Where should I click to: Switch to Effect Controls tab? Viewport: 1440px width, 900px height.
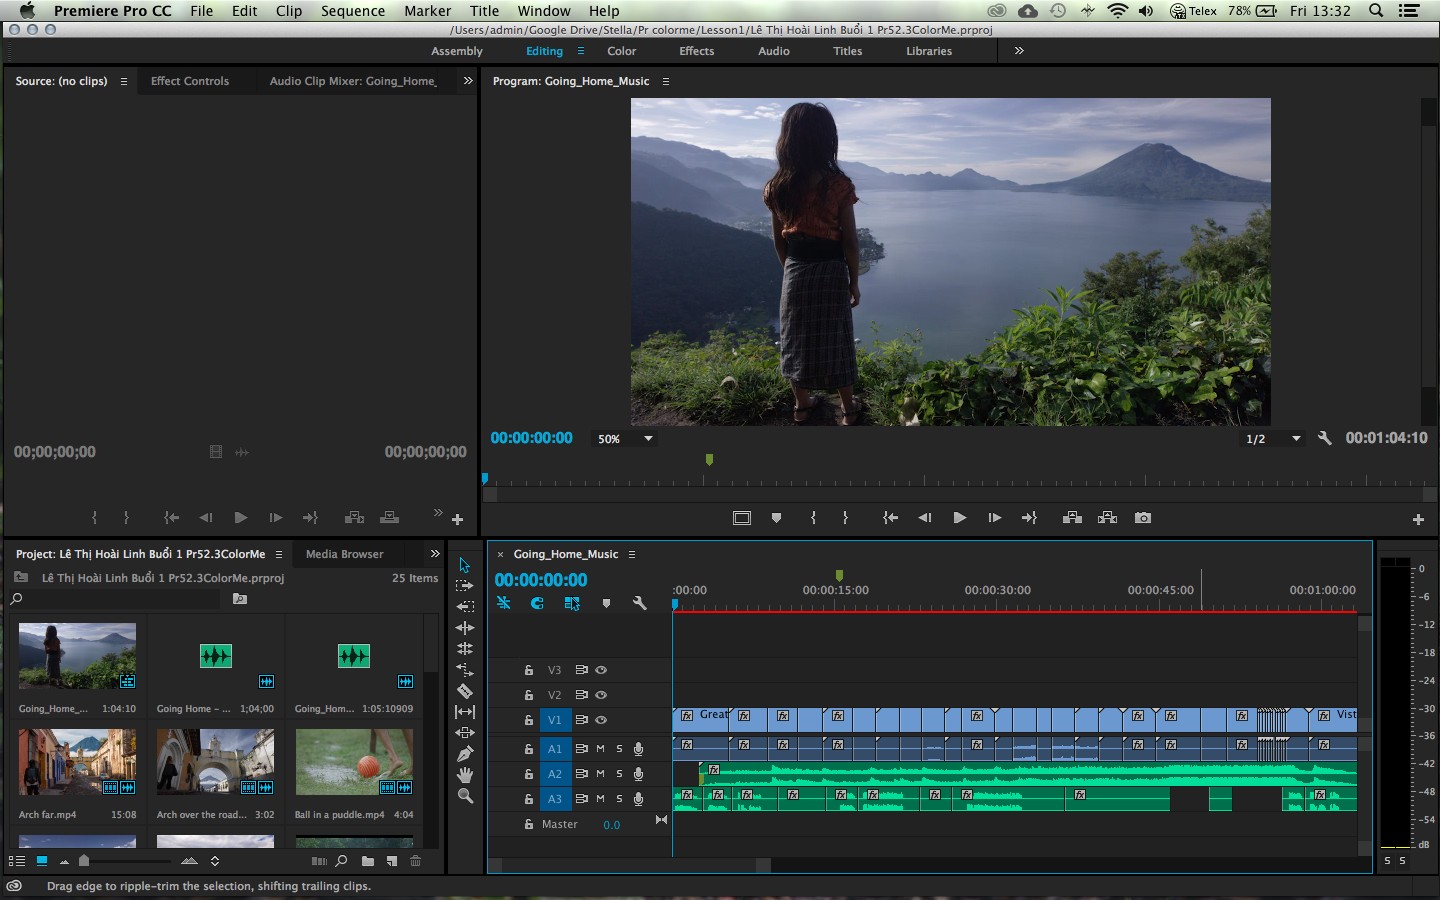click(190, 81)
